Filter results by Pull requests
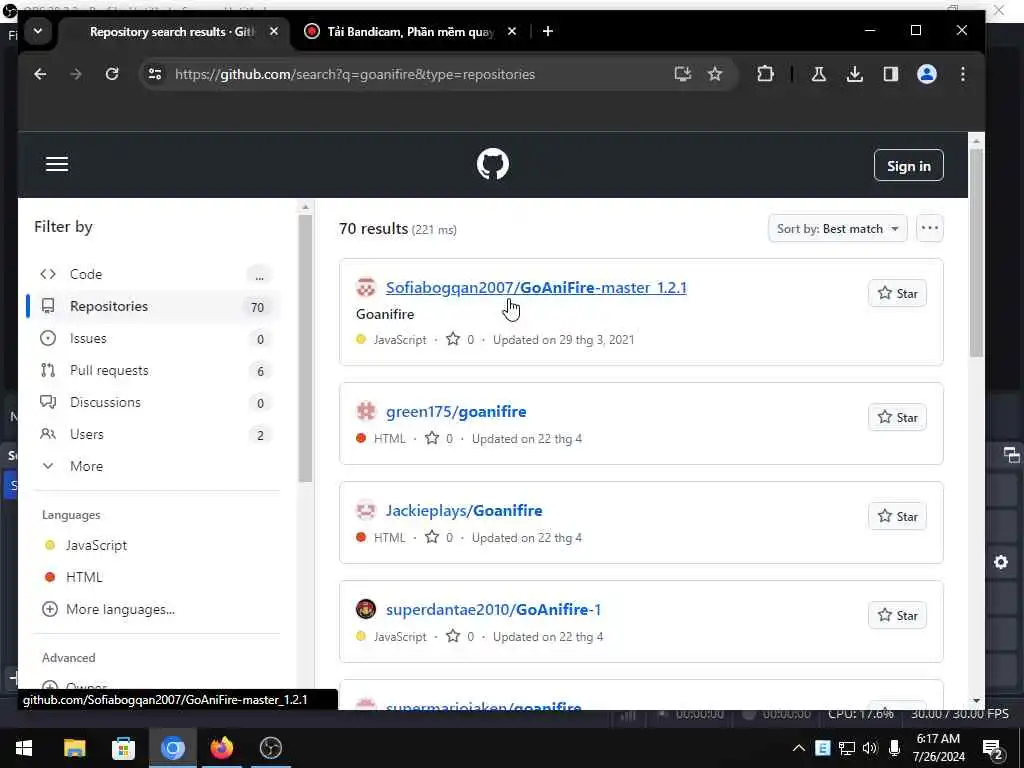The width and height of the screenshot is (1024, 768). (x=155, y=370)
